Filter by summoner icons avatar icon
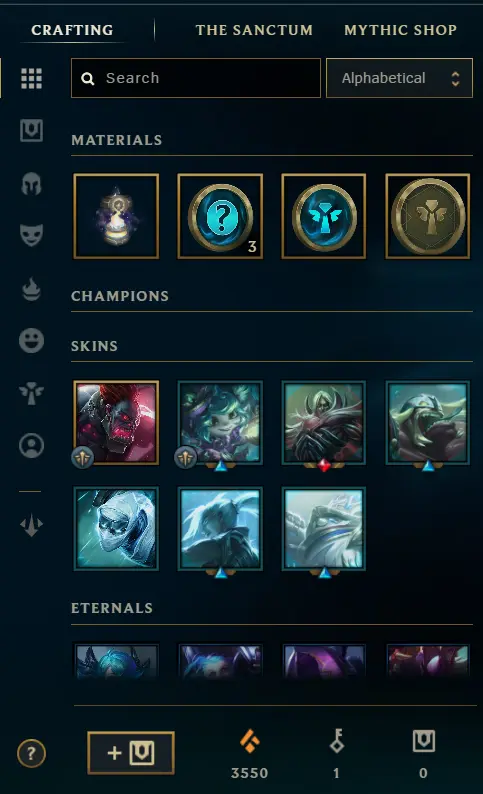Image resolution: width=483 pixels, height=794 pixels. [31, 446]
